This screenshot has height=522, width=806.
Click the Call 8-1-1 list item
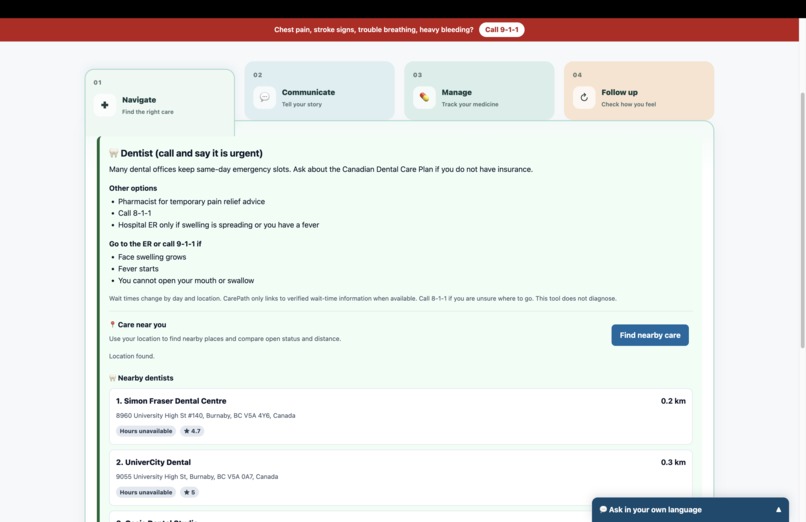coord(135,213)
